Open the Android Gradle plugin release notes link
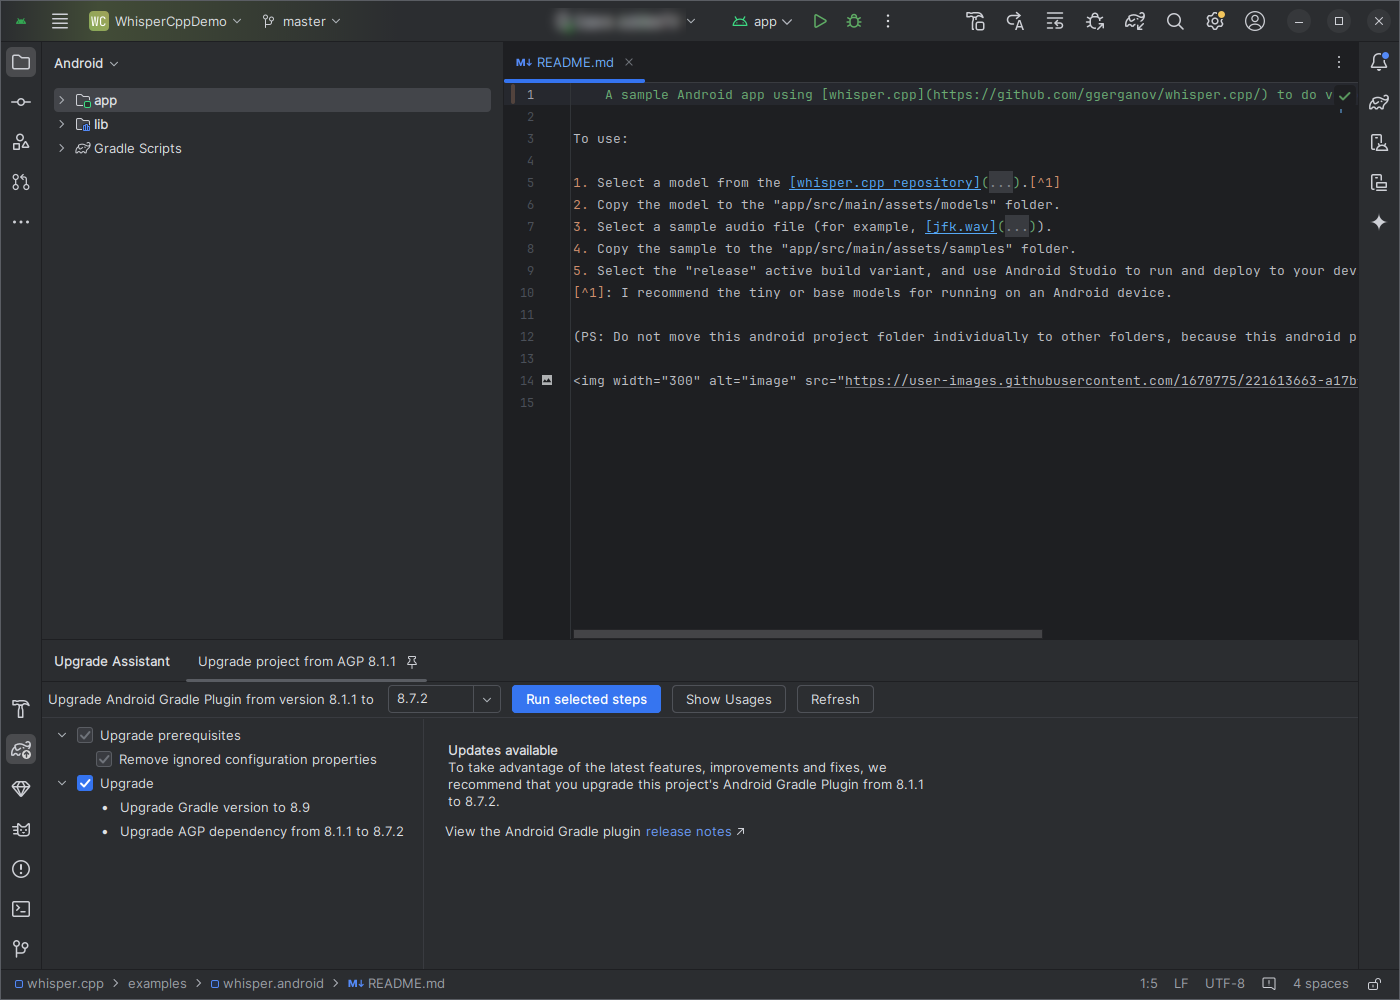 click(688, 831)
